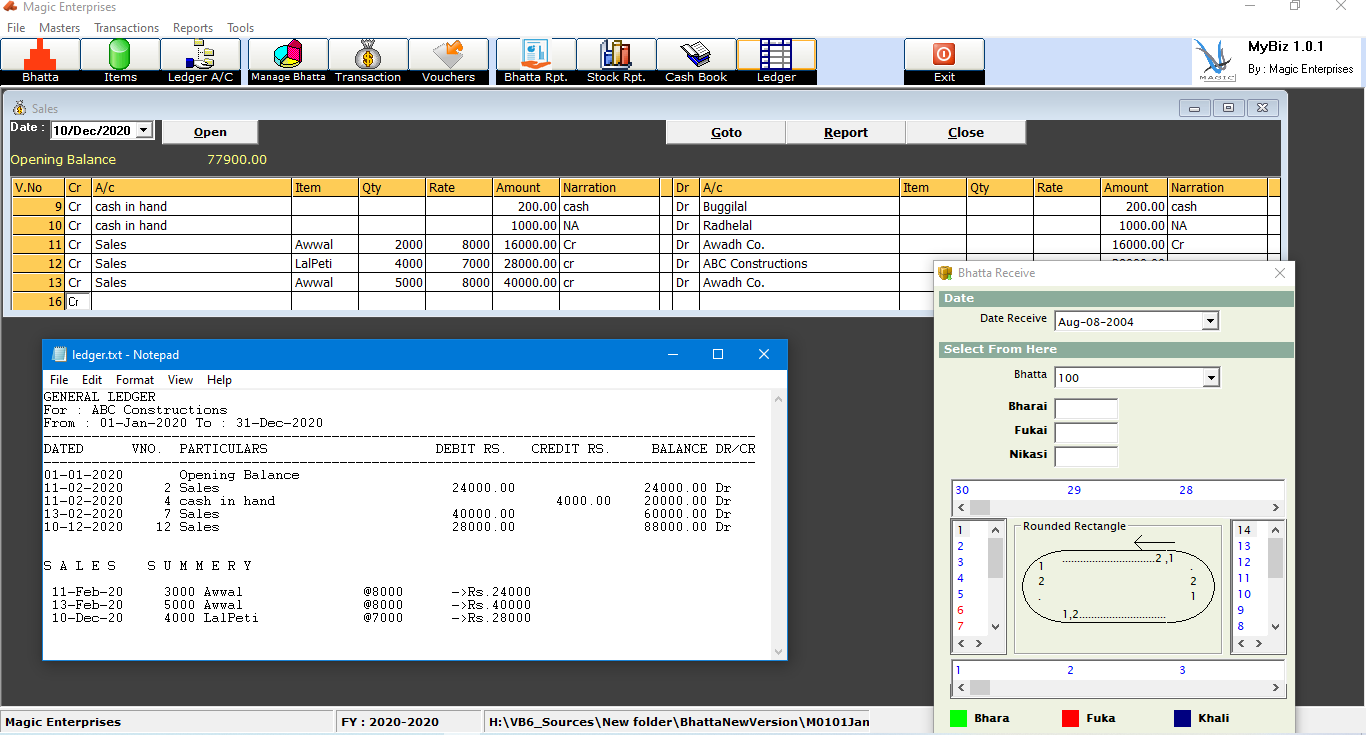Open the Ledger A/C toolbar icon
1366x735 pixels.
tap(201, 61)
